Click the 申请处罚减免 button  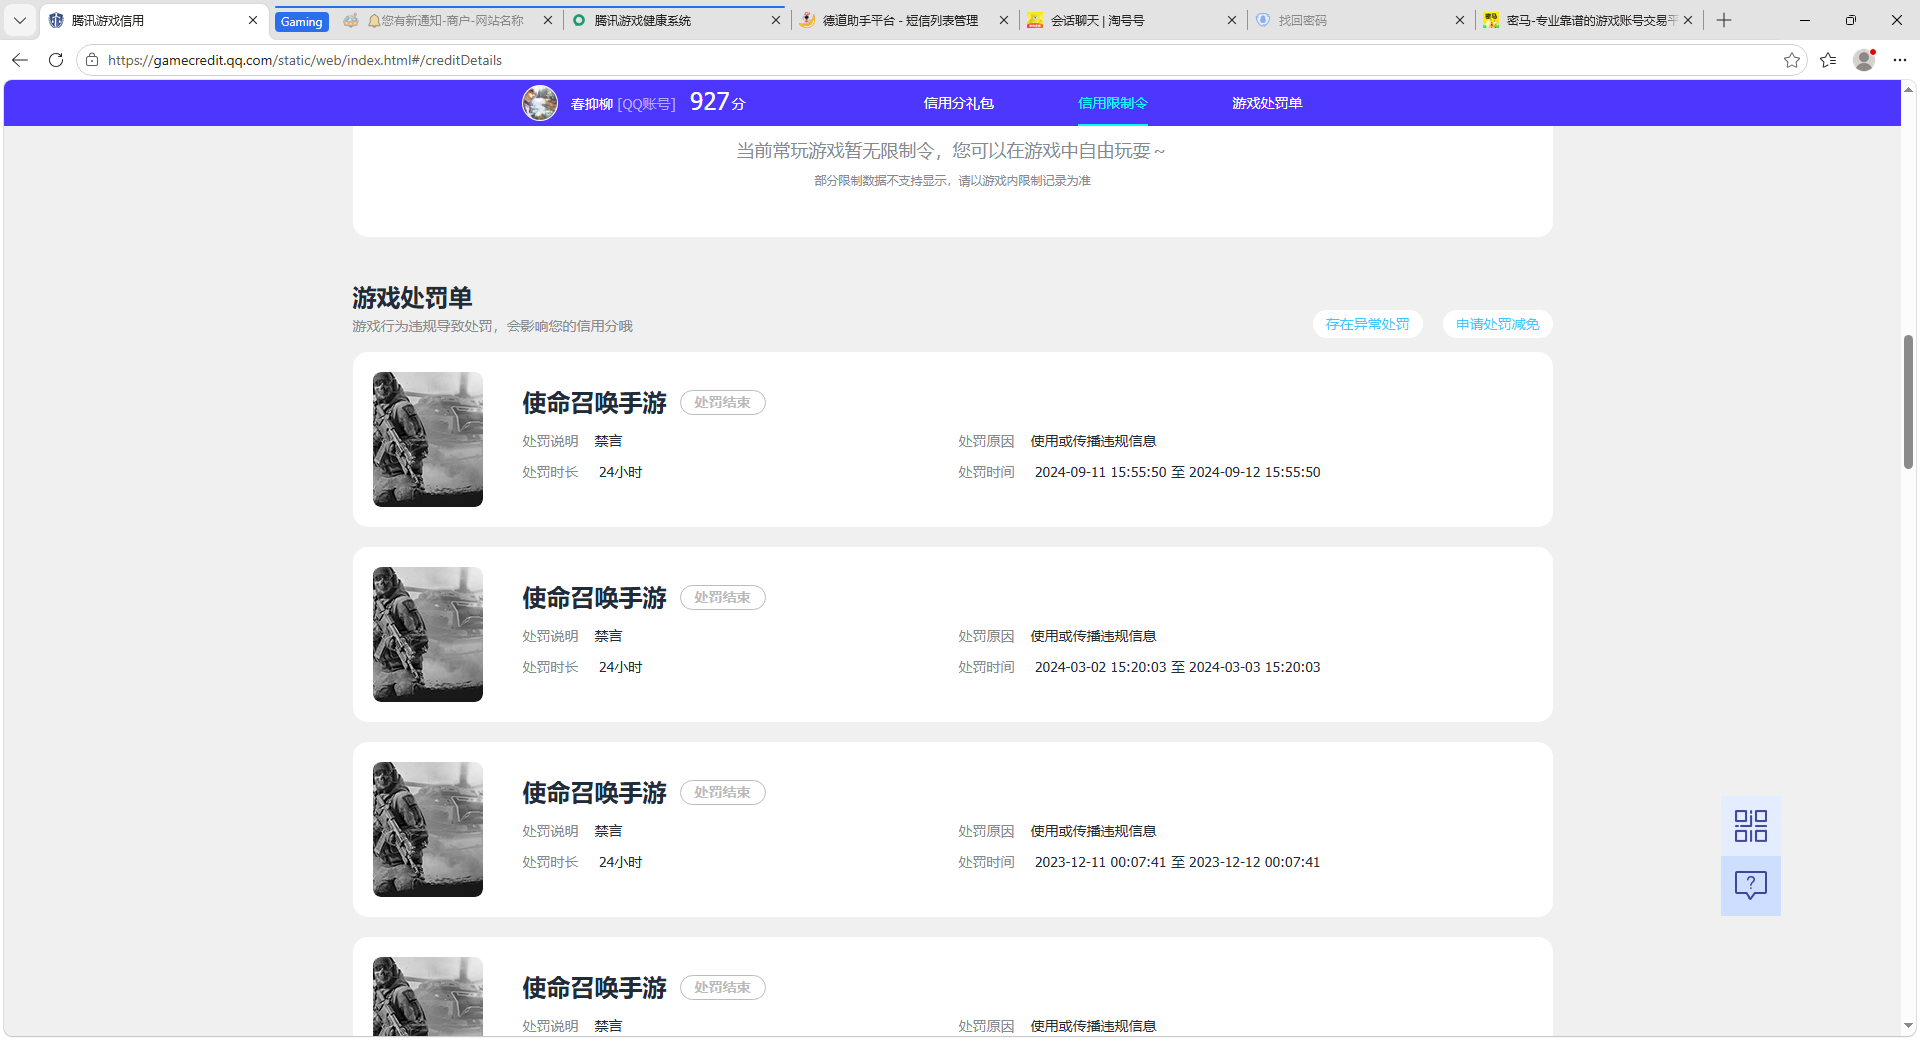[1497, 324]
